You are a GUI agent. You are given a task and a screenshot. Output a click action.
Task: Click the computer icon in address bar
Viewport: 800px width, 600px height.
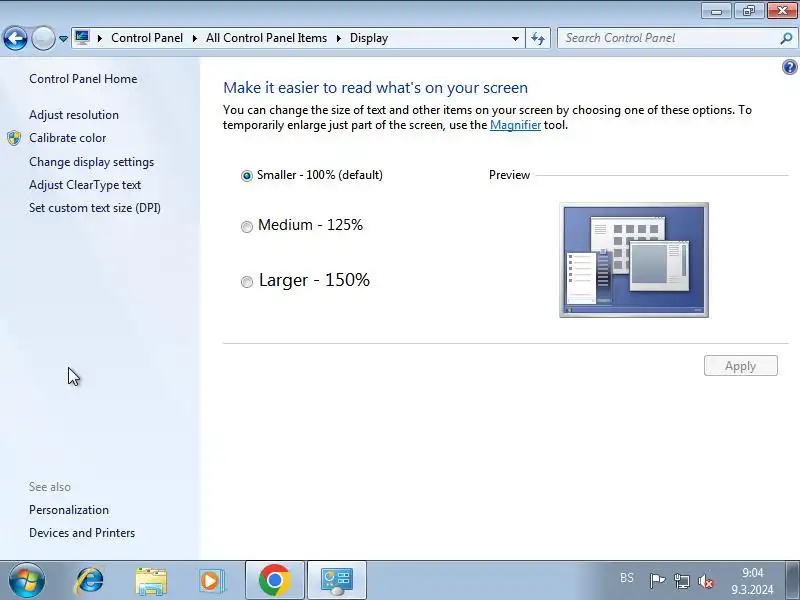(x=82, y=38)
